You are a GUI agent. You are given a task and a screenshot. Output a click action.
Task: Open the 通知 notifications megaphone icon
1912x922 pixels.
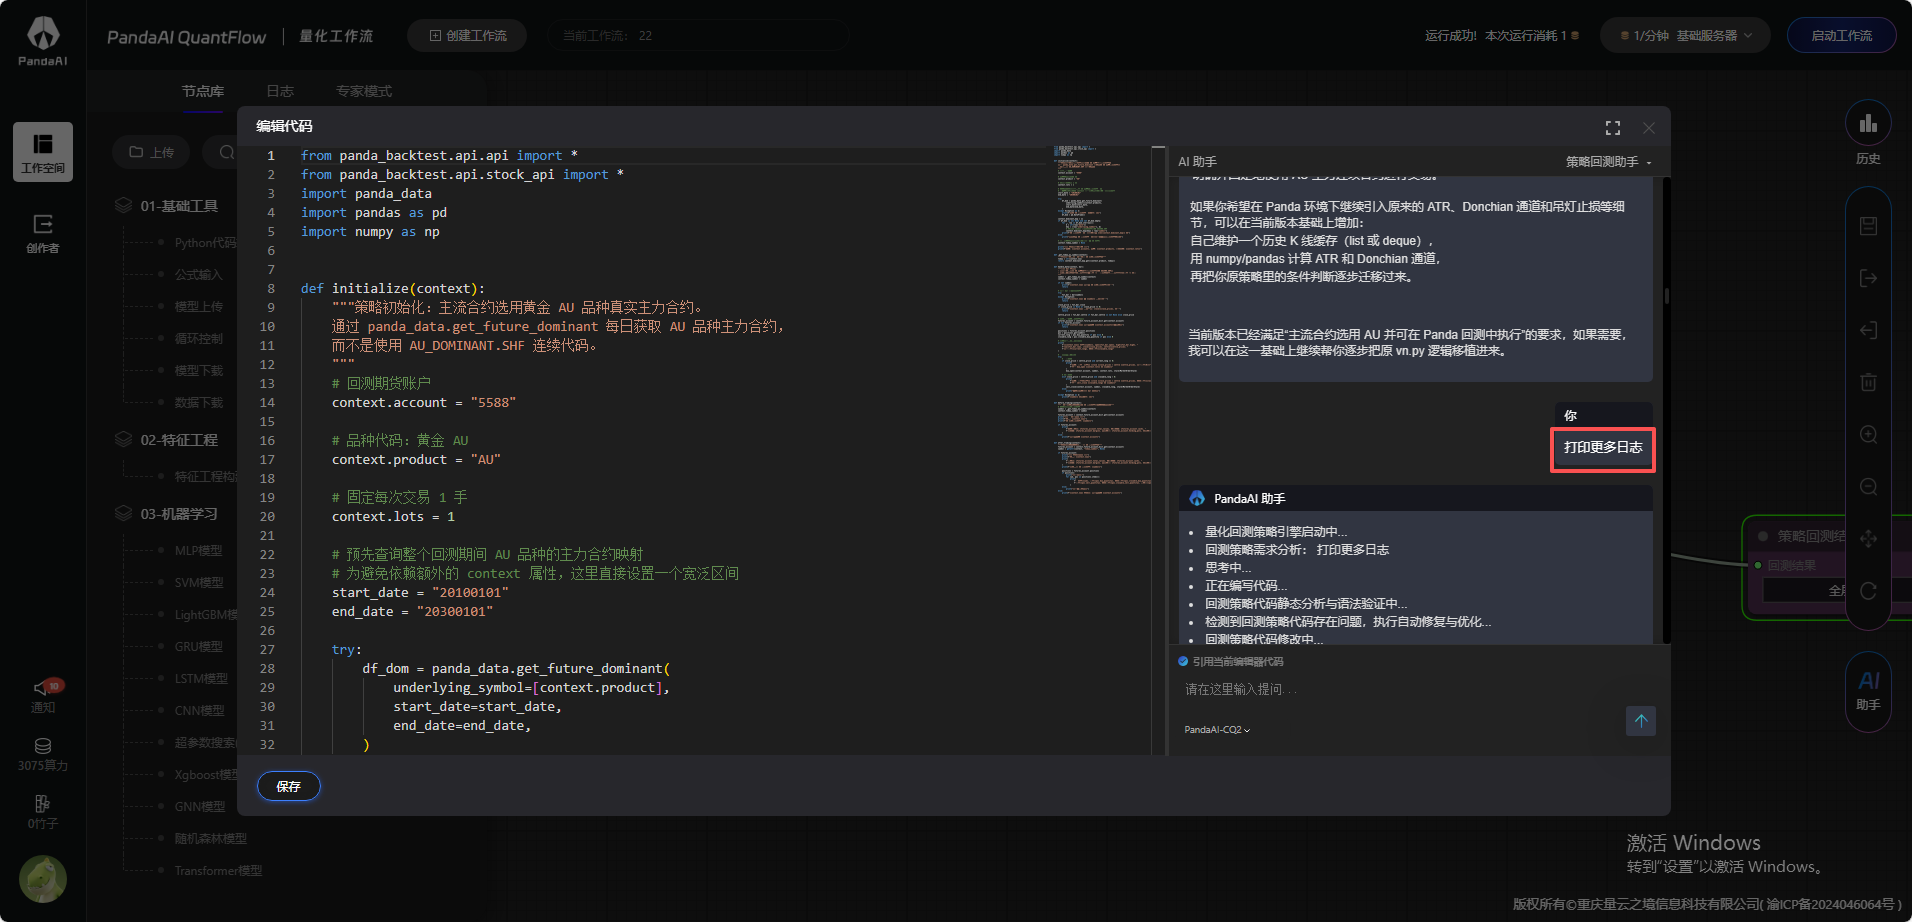[x=43, y=696]
